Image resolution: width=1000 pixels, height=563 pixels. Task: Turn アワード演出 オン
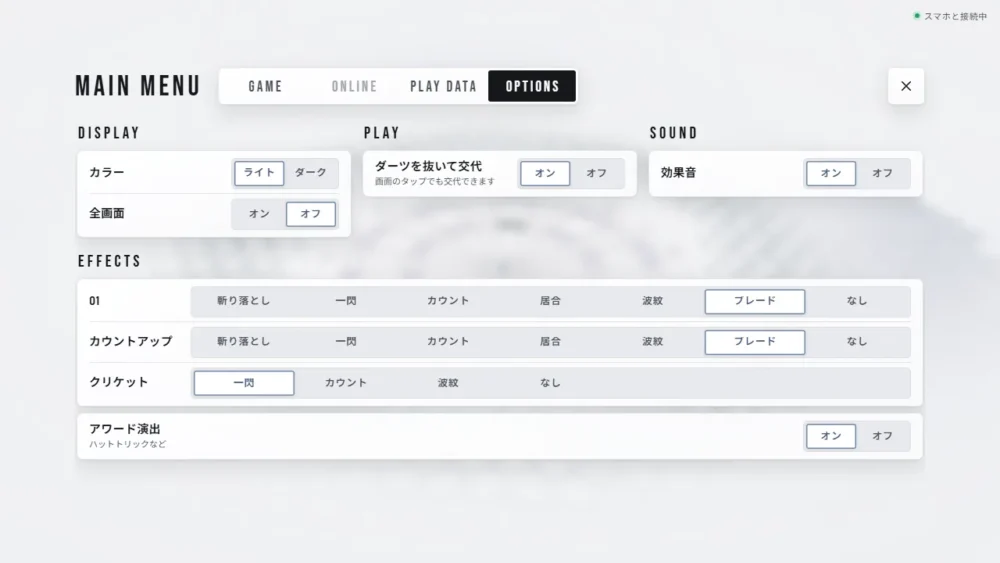coord(830,436)
